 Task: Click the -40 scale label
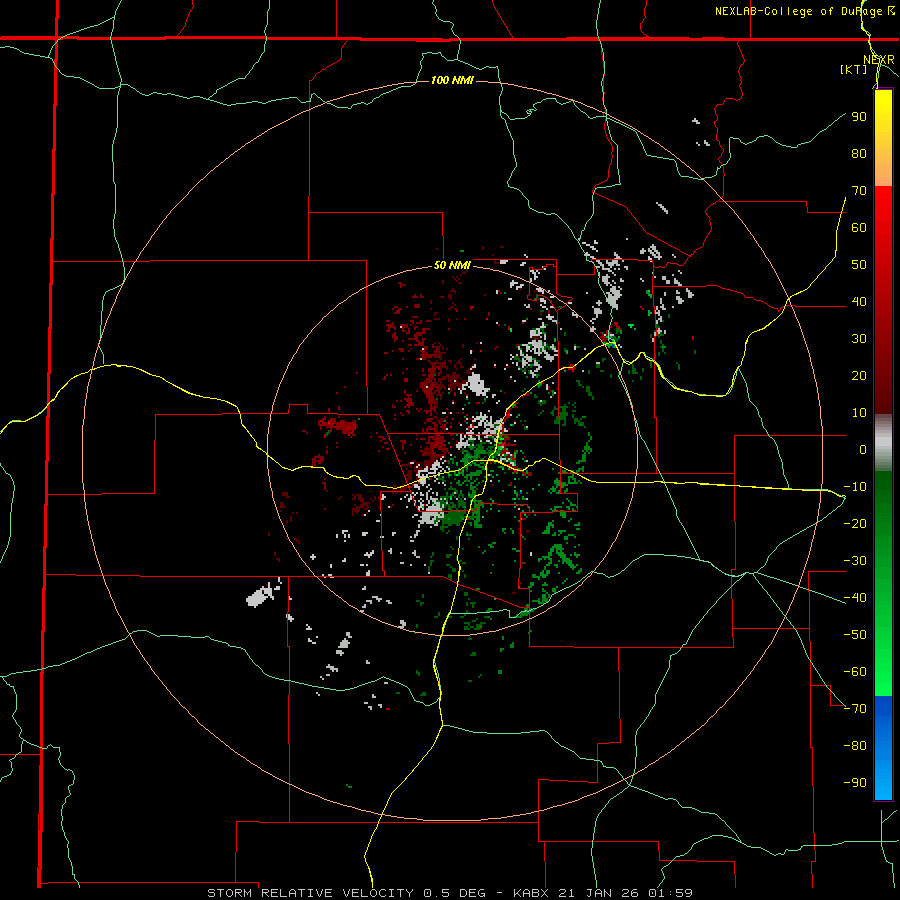(x=855, y=598)
